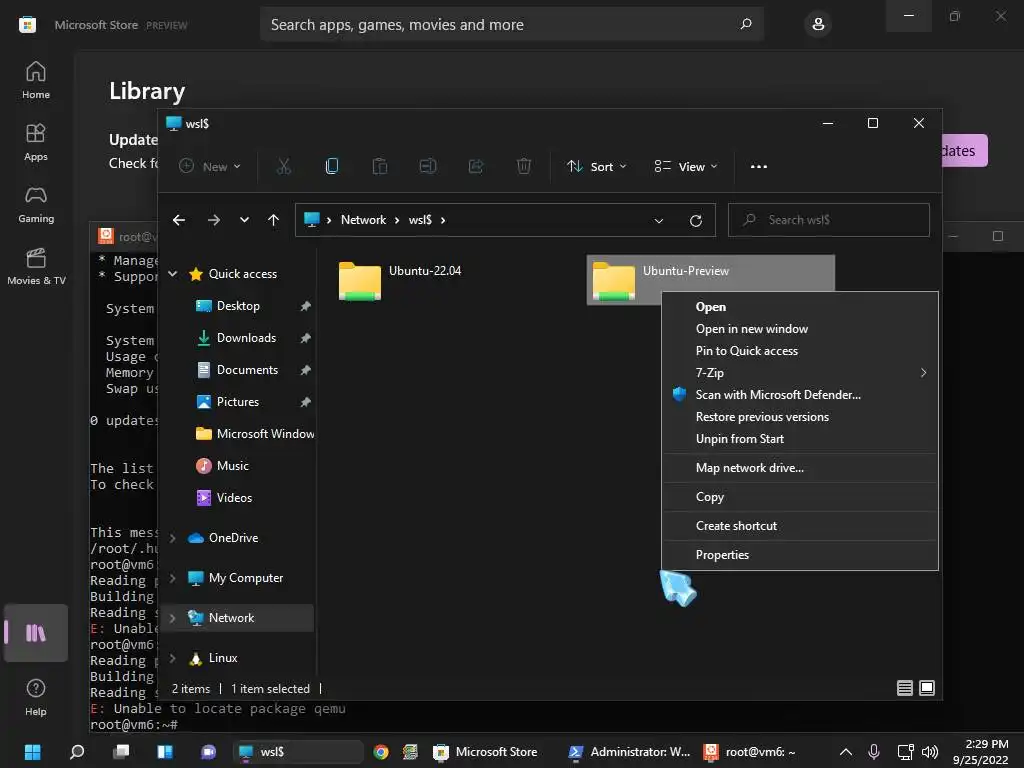The height and width of the screenshot is (768, 1024).
Task: Click the Paste clipboard icon in Explorer toolbar
Action: 379,167
